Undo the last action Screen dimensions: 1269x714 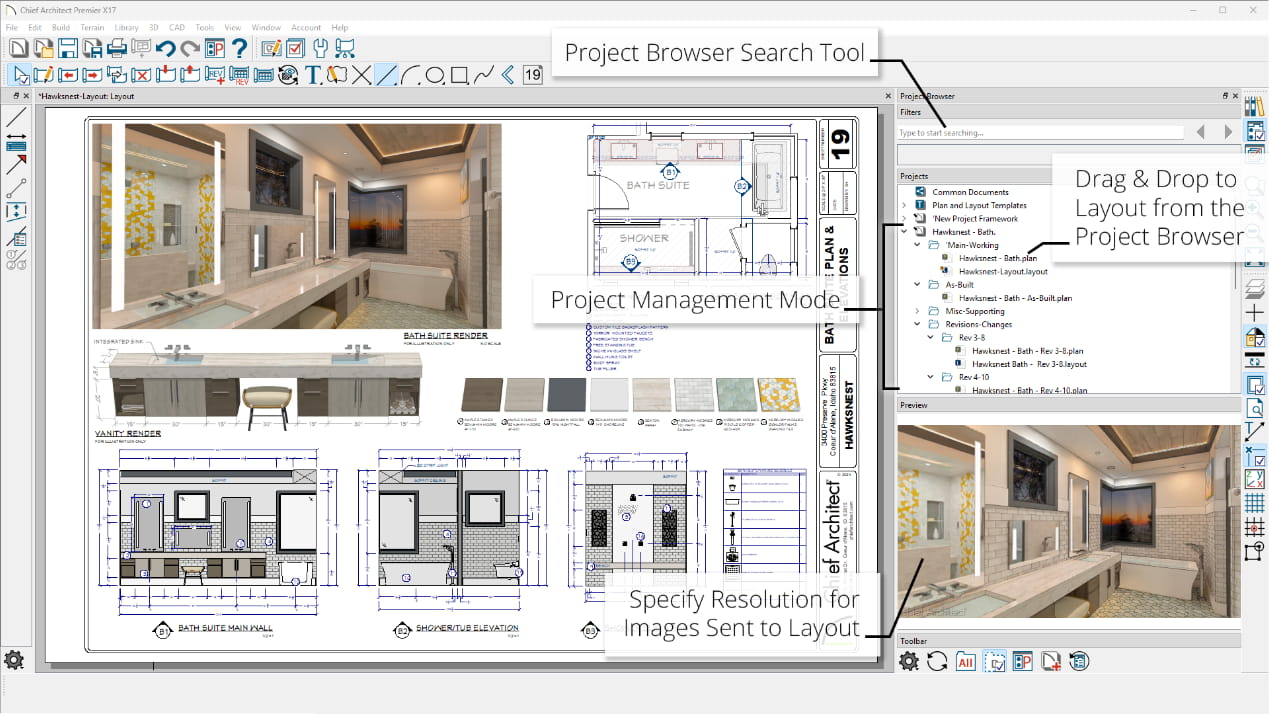[x=168, y=47]
